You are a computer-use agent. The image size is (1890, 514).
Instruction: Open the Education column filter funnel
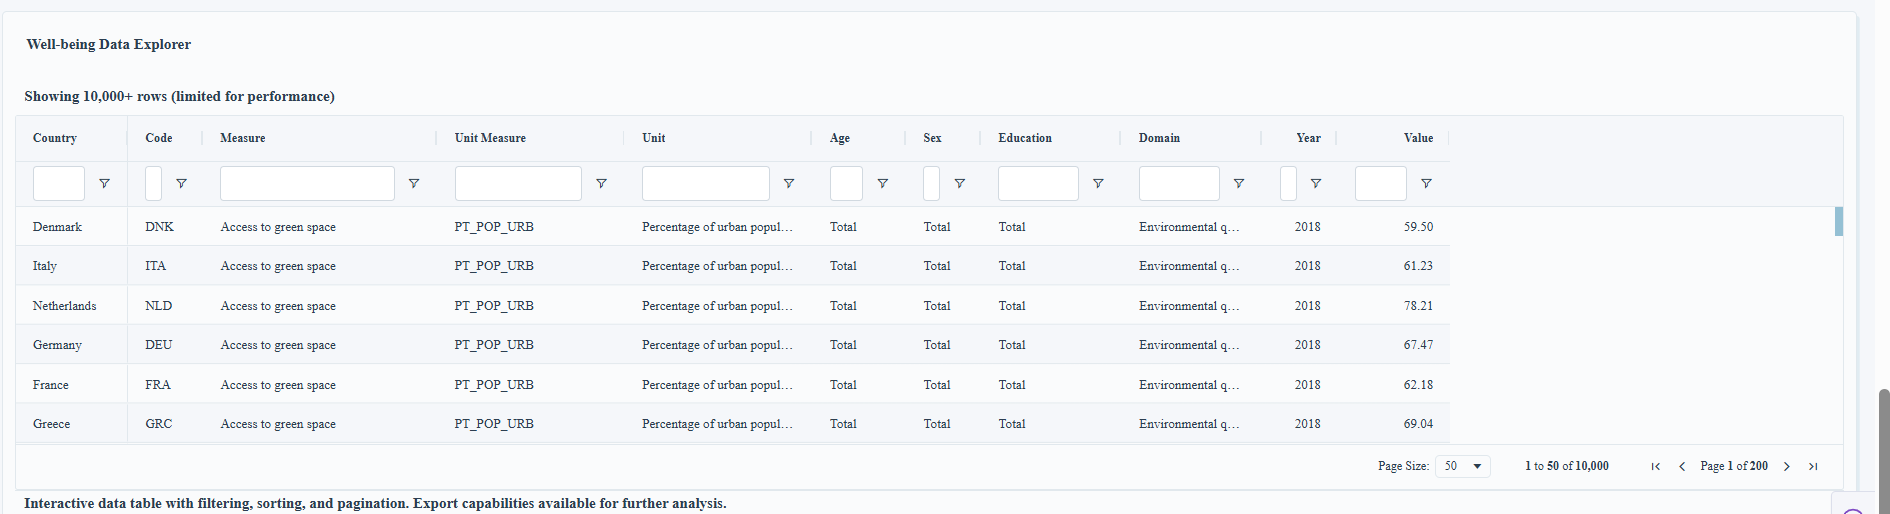[x=1098, y=184]
